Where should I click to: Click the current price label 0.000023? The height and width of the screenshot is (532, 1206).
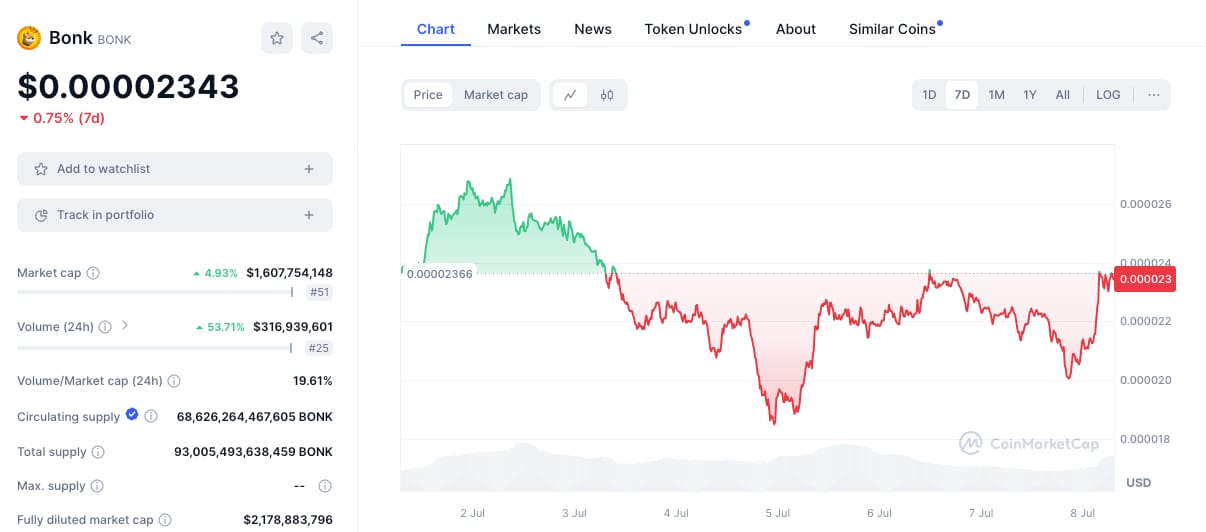[1146, 279]
